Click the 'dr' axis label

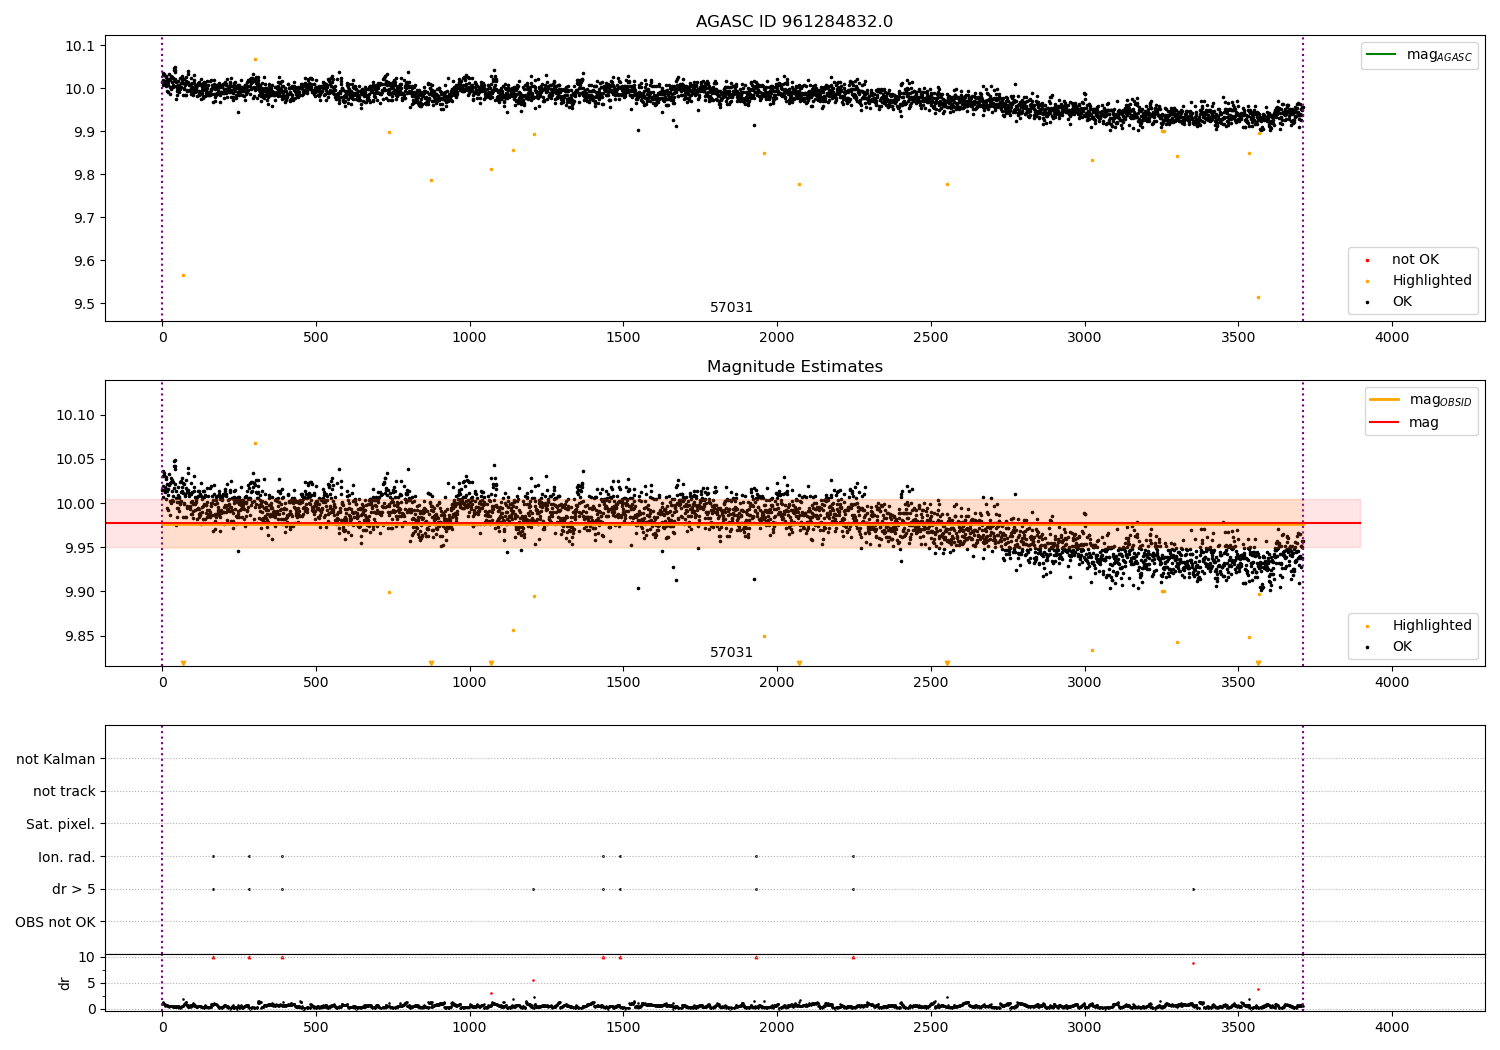click(65, 983)
